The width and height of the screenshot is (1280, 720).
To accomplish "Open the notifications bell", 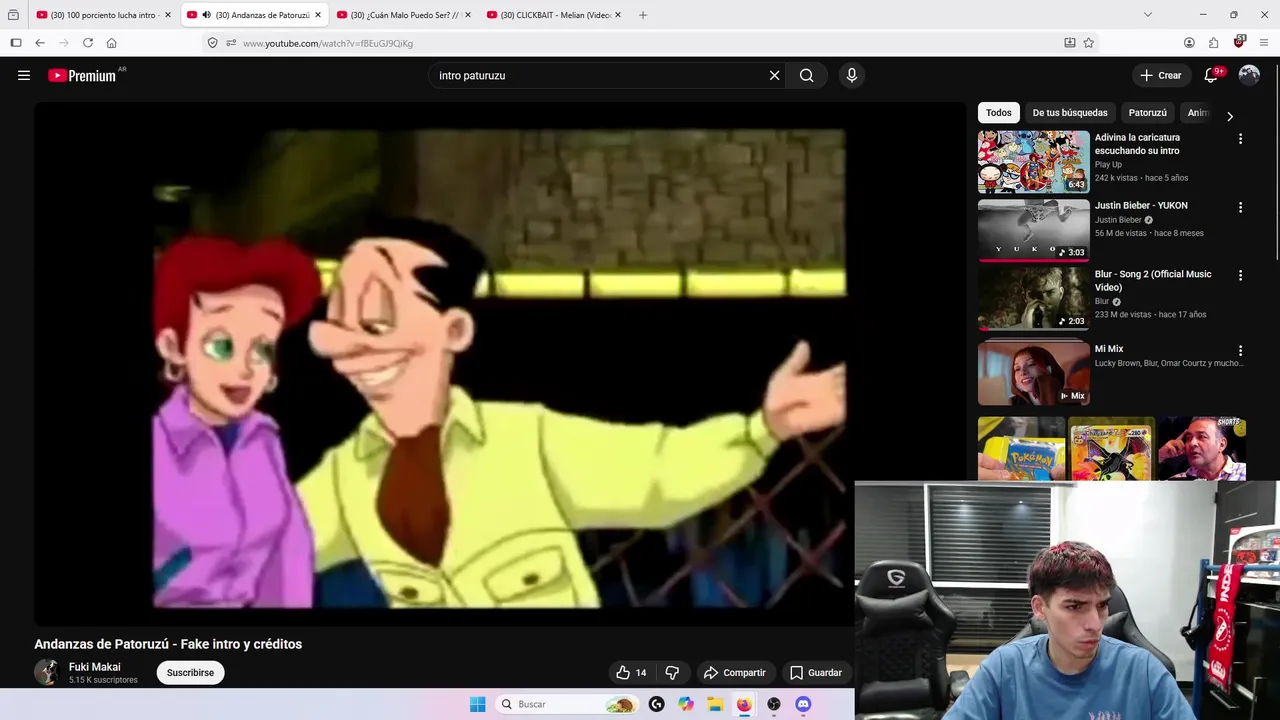I will pyautogui.click(x=1211, y=75).
